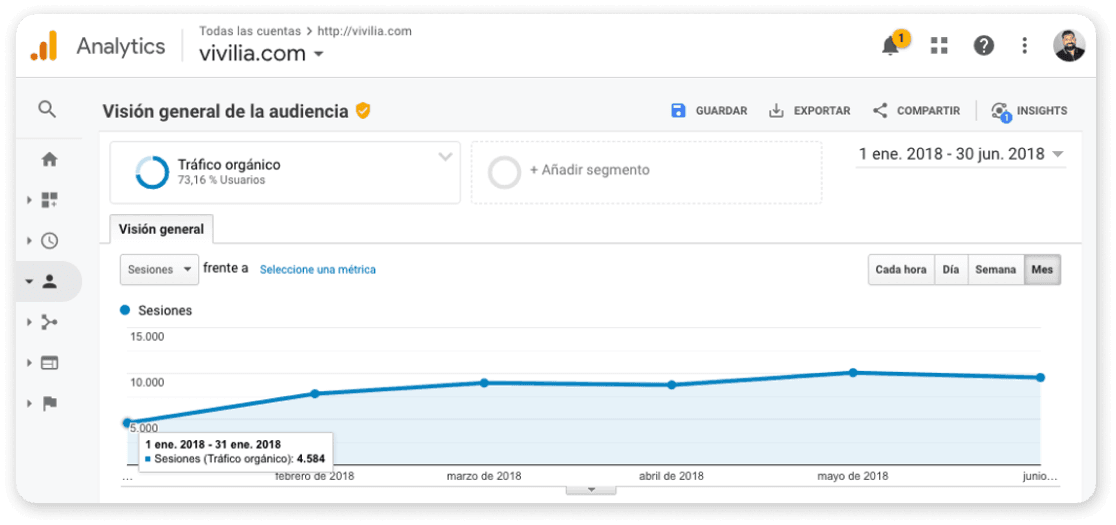
Task: Open the Google apps grid icon
Action: pyautogui.click(x=939, y=46)
